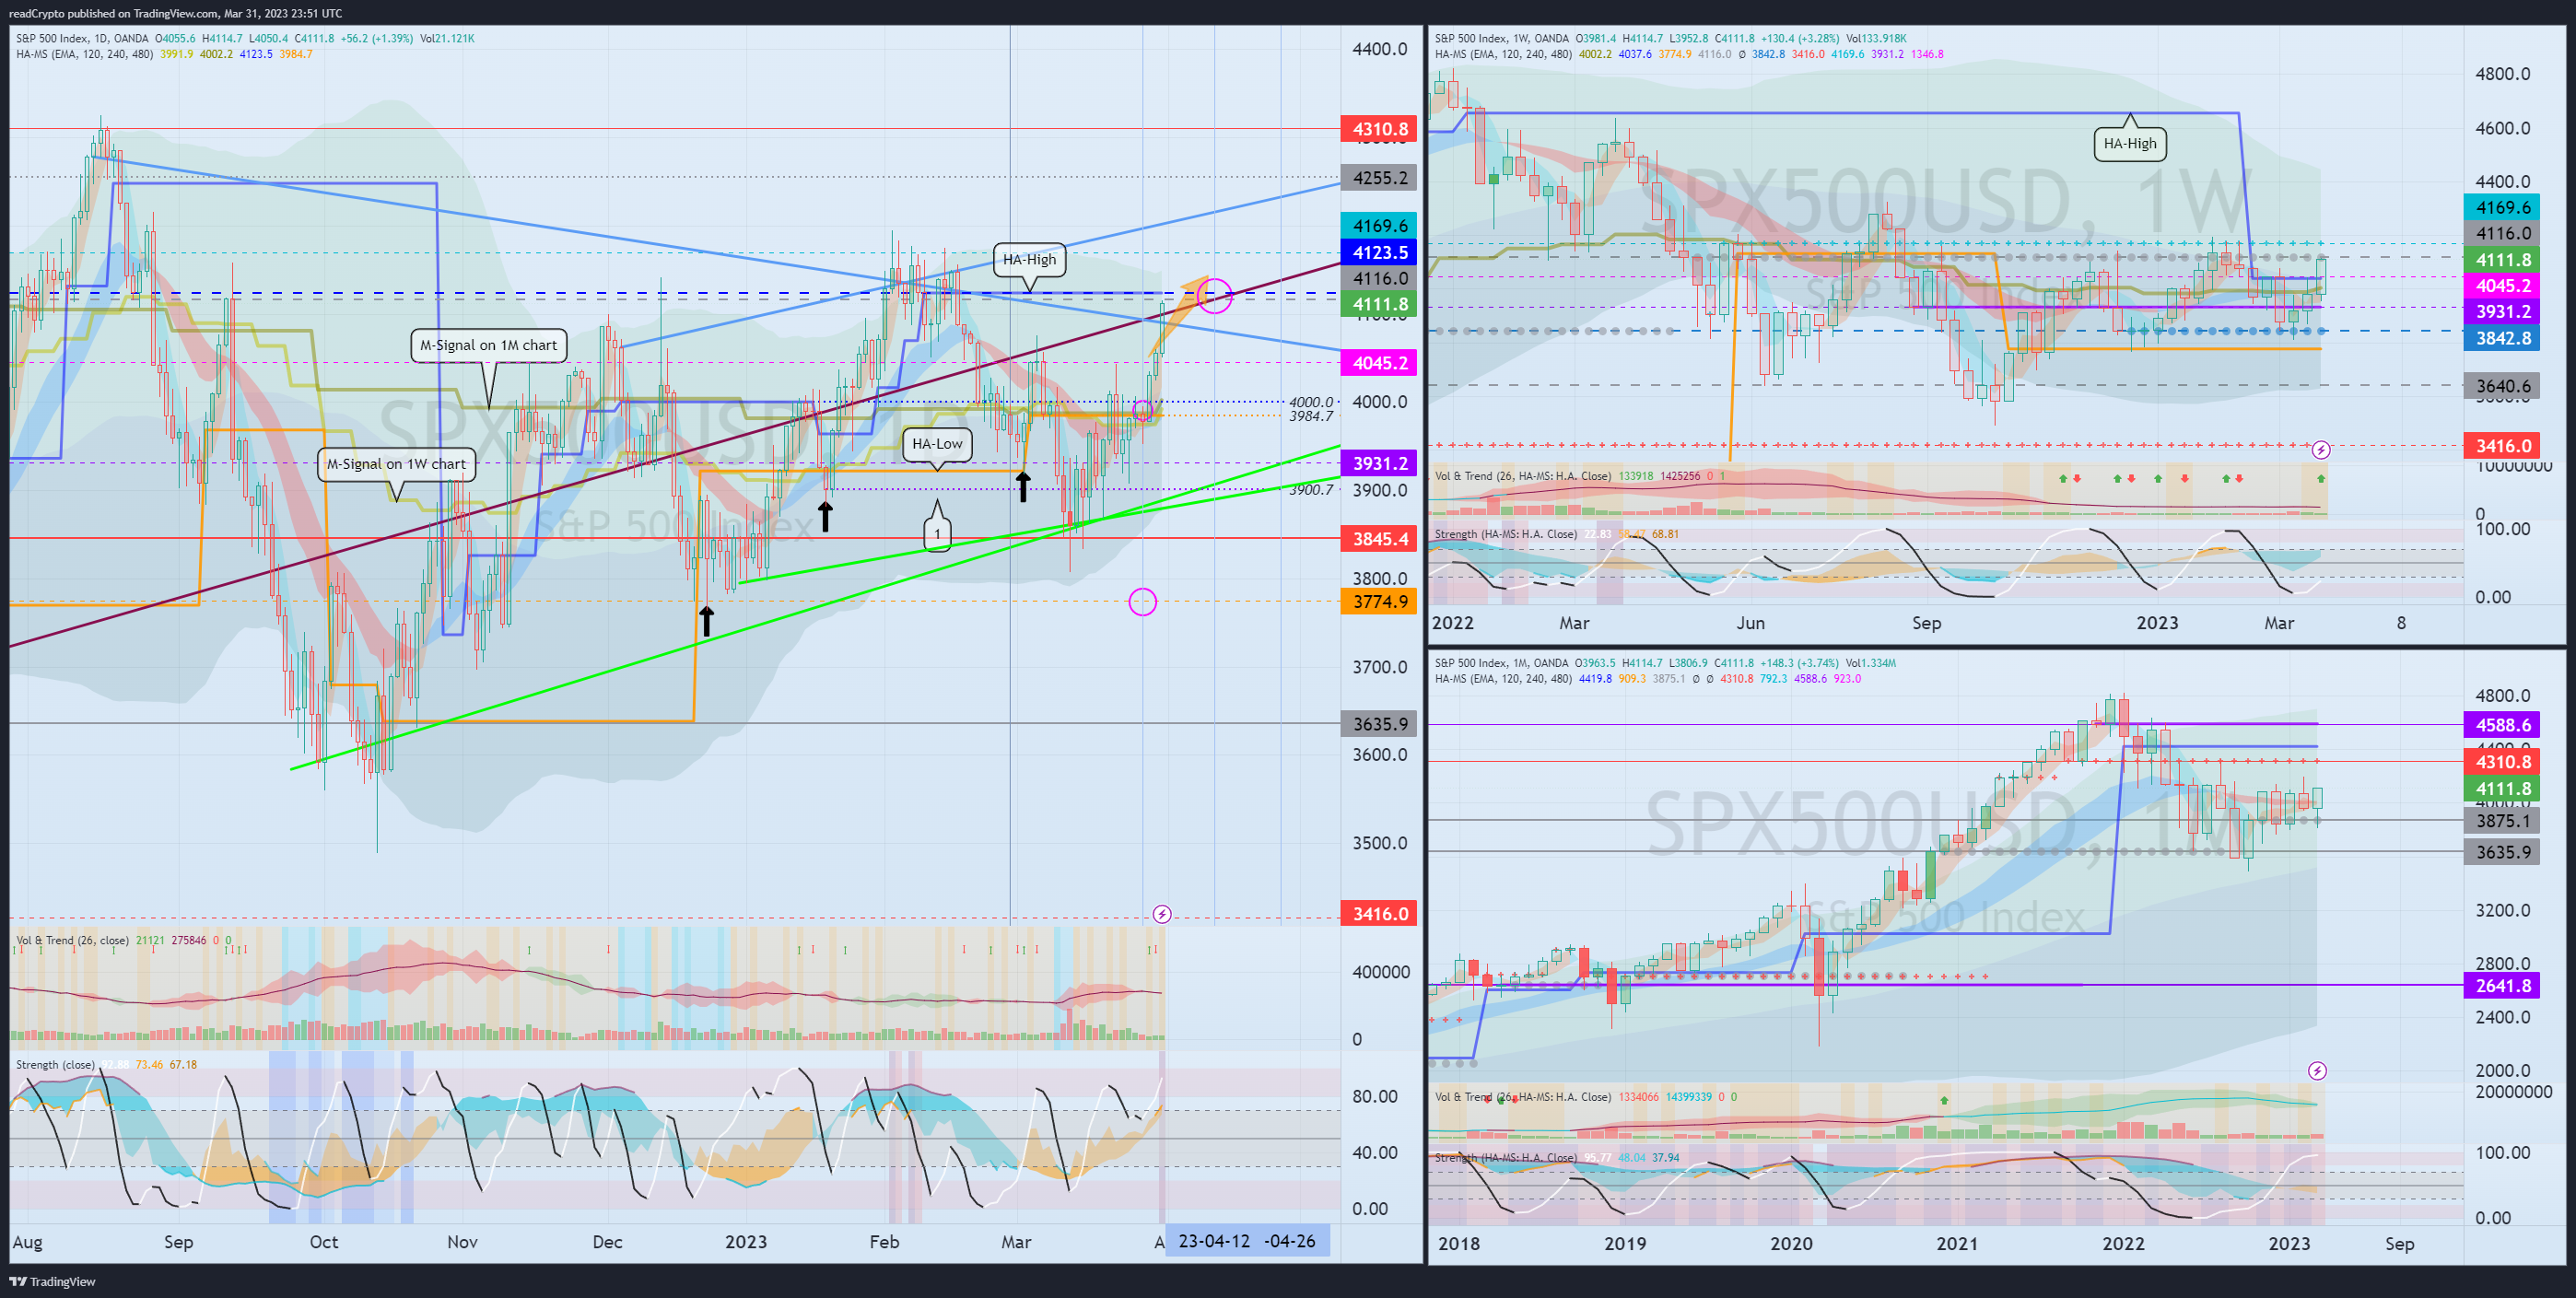Click the purple 4588.6 label on monthly chart
The height and width of the screenshot is (1298, 2576).
[2502, 725]
